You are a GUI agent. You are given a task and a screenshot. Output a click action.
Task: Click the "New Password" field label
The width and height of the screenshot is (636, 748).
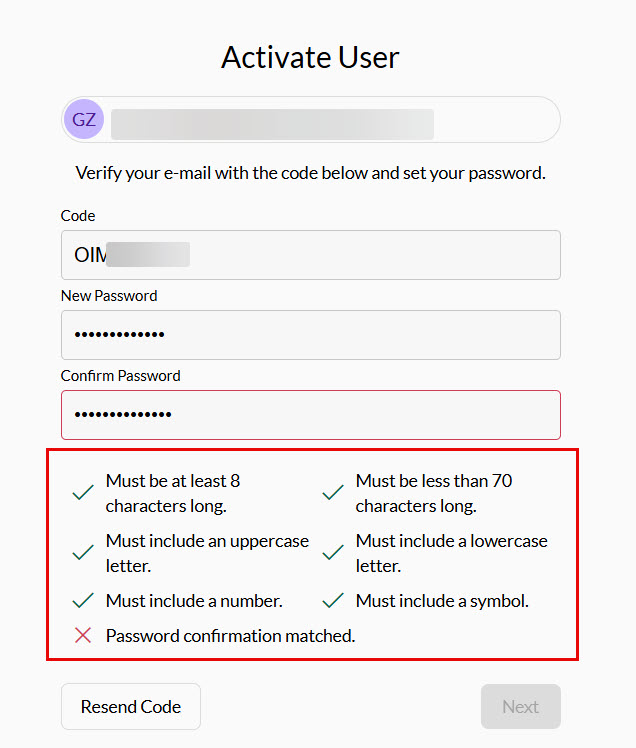[x=109, y=296]
